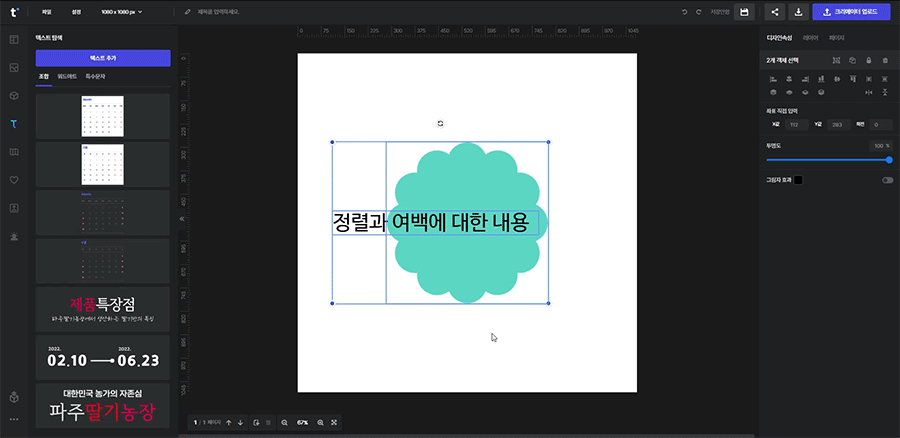Screen dimensions: 900x438
Task: Click the 텍스트 추가 button
Action: click(x=102, y=58)
